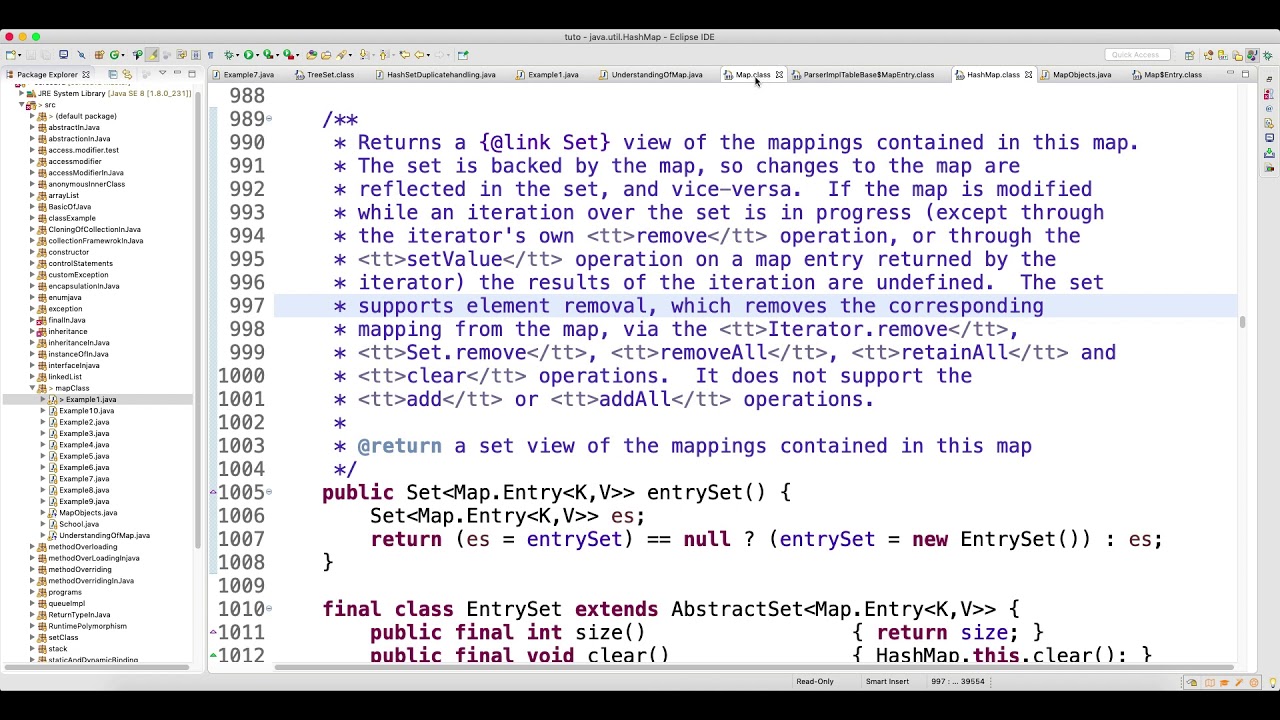Click the Forward navigation arrow icon
This screenshot has height=720, width=1280.
[x=441, y=55]
